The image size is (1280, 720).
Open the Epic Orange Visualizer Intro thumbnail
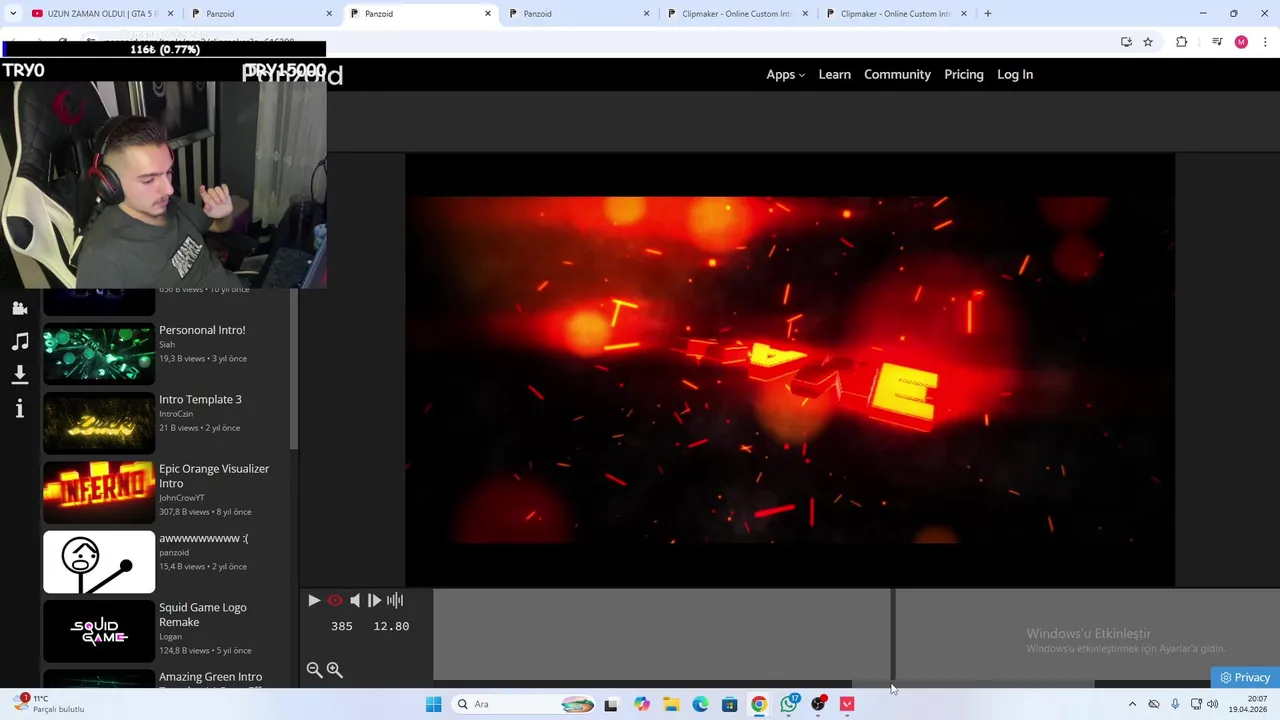click(x=99, y=492)
